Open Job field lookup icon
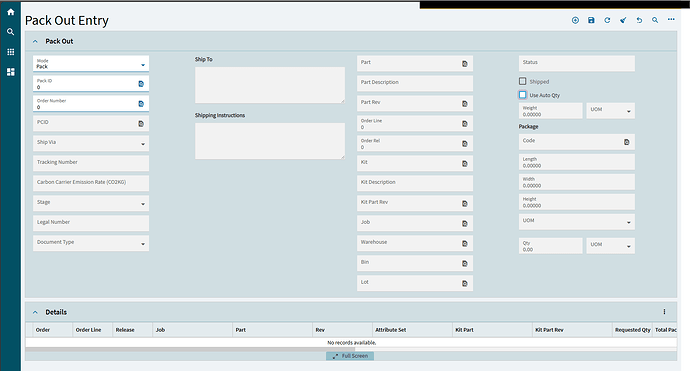This screenshot has height=371, width=690. pyautogui.click(x=465, y=224)
